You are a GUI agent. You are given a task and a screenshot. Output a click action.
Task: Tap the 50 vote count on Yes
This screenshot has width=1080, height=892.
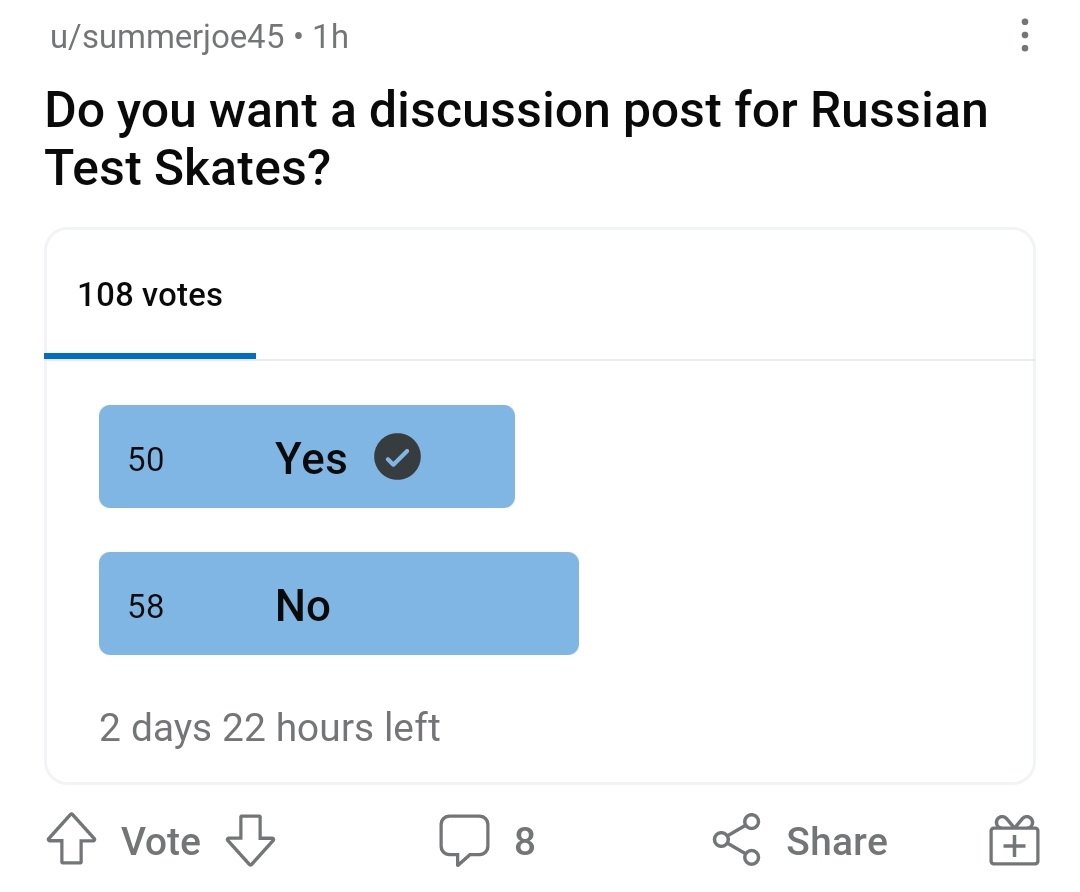[146, 459]
